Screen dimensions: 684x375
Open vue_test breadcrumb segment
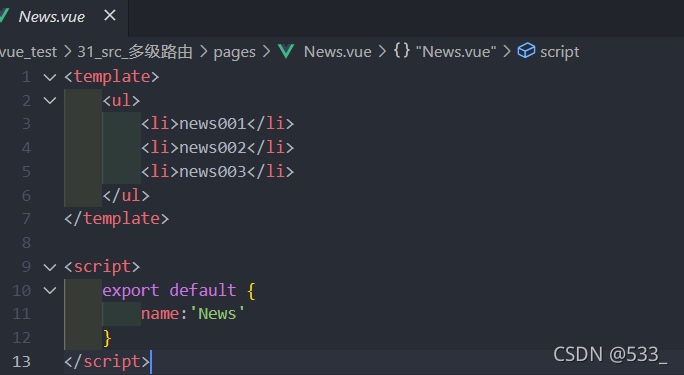point(28,52)
